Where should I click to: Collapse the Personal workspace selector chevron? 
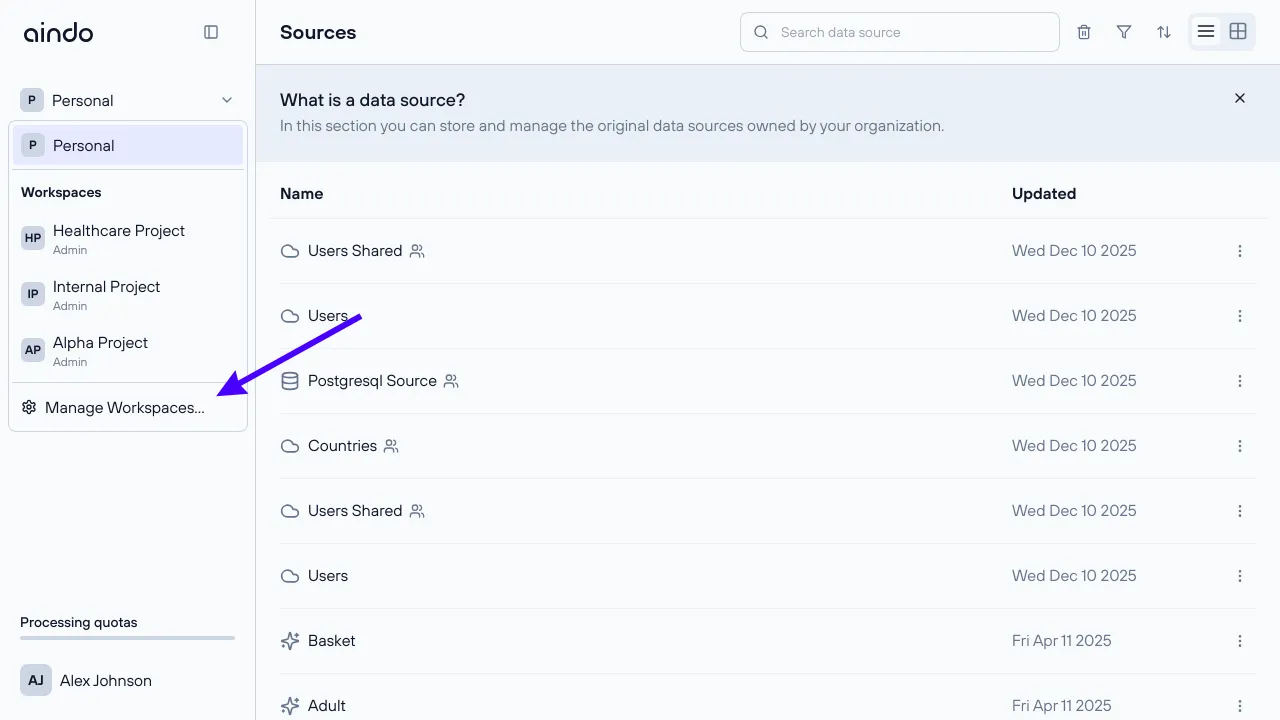point(226,100)
